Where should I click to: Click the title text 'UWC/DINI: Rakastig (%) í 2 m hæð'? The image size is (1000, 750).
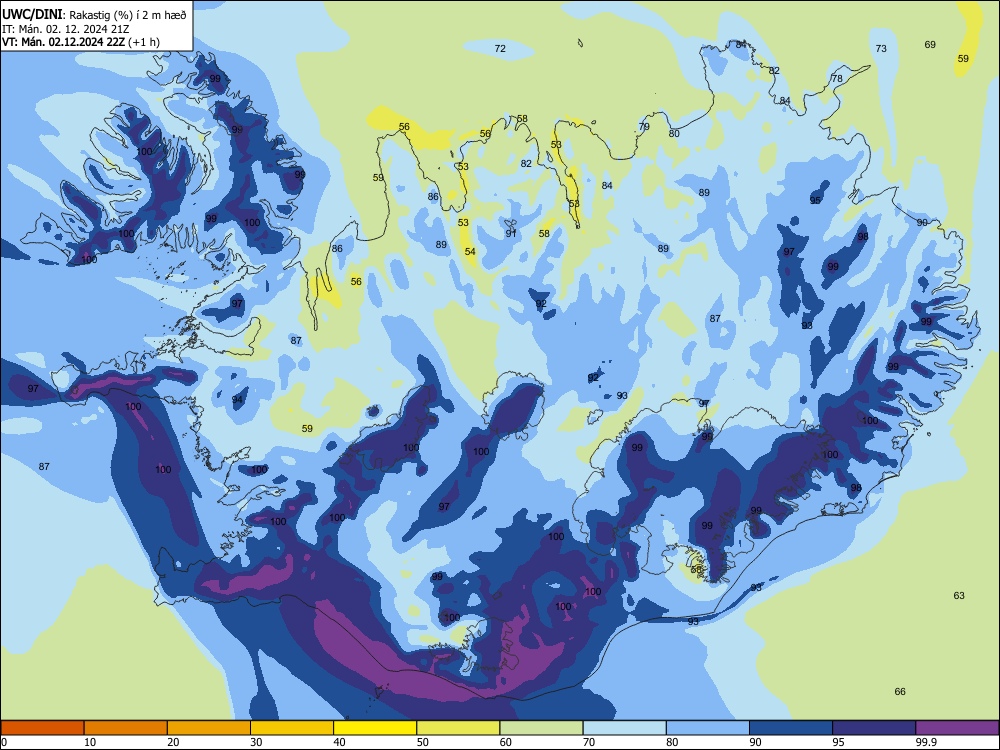(94, 15)
